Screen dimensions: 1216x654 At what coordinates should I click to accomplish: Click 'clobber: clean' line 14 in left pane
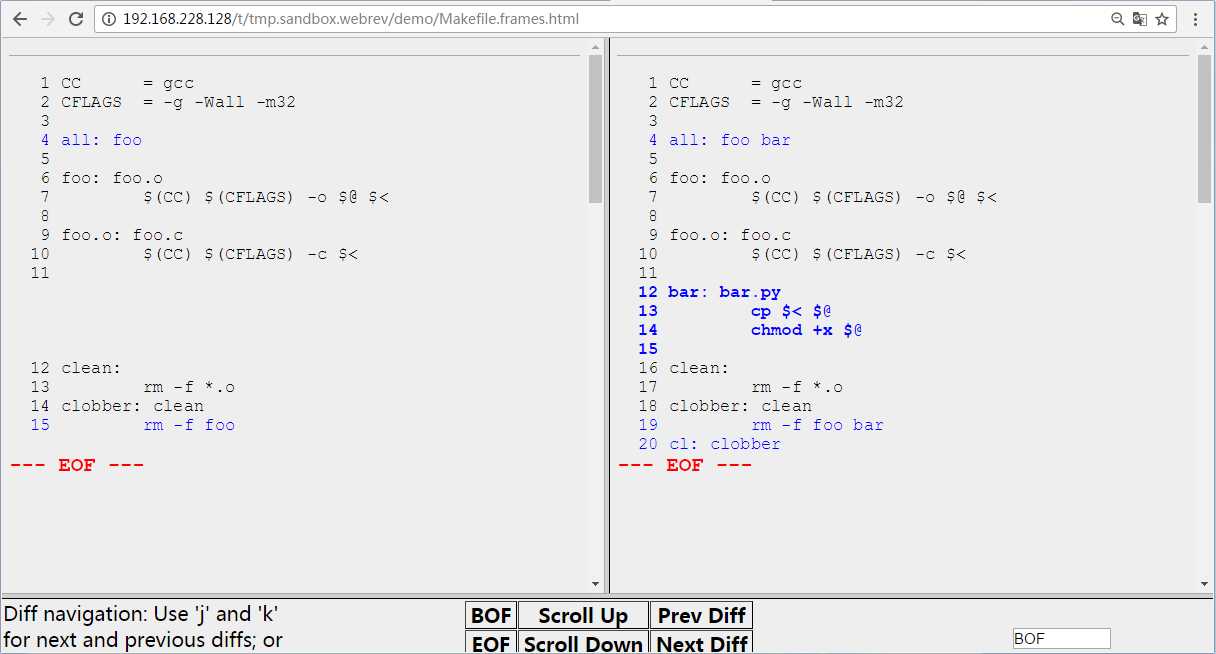[x=132, y=406]
